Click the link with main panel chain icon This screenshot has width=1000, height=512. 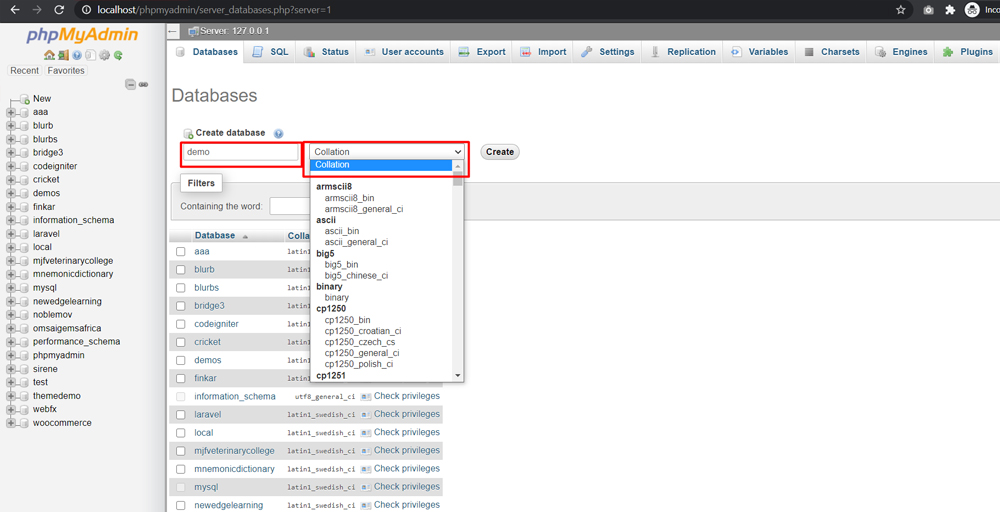pyautogui.click(x=143, y=84)
